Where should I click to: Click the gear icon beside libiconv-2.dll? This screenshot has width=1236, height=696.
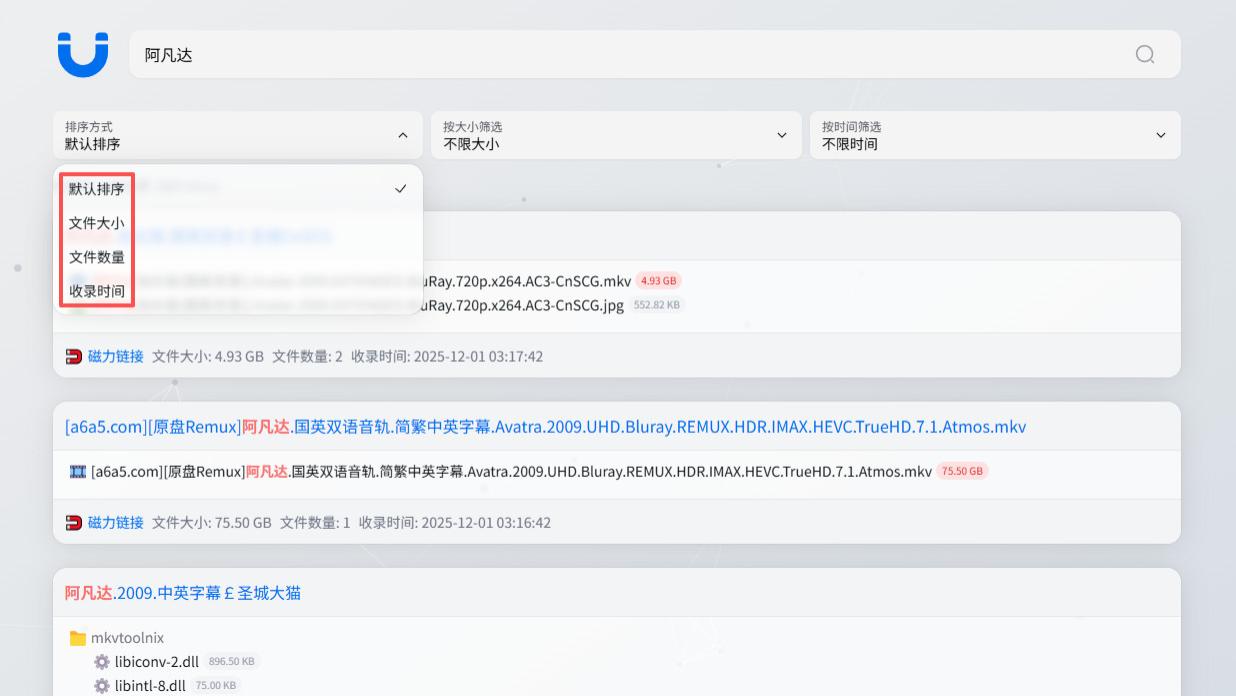(99, 661)
